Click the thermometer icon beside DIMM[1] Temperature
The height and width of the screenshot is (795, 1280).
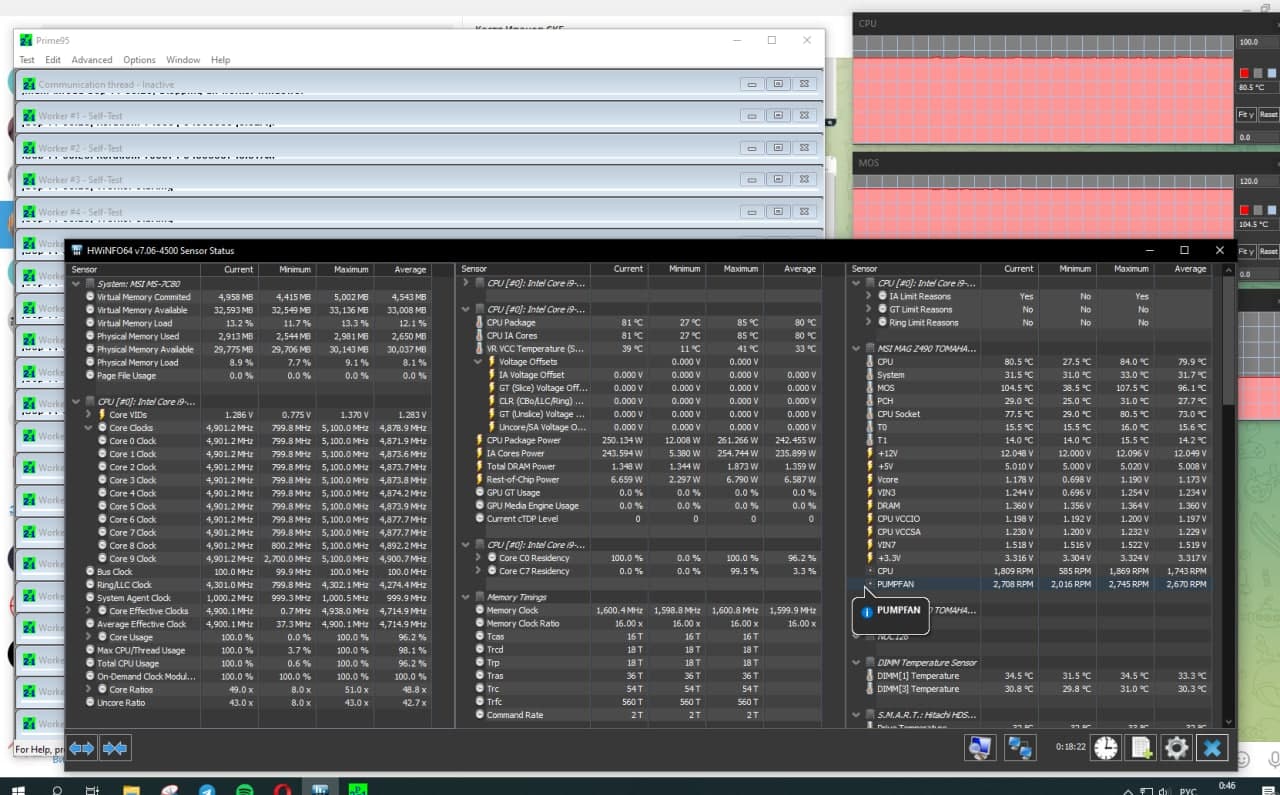point(868,676)
